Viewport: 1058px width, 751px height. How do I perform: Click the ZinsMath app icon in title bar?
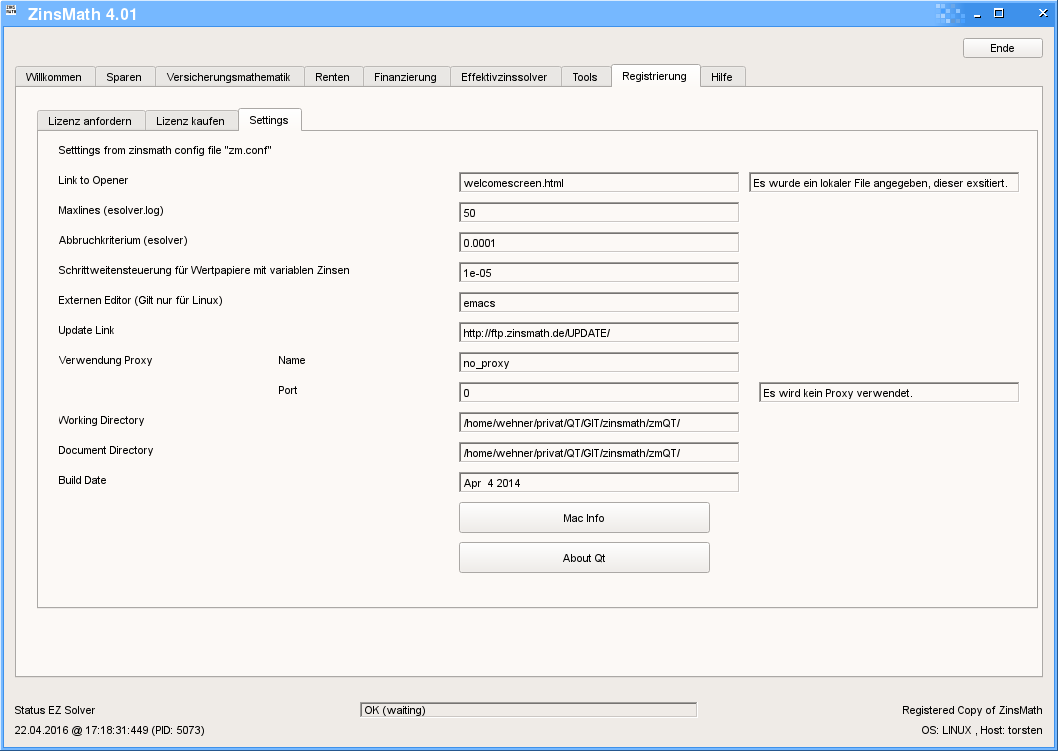tap(13, 13)
